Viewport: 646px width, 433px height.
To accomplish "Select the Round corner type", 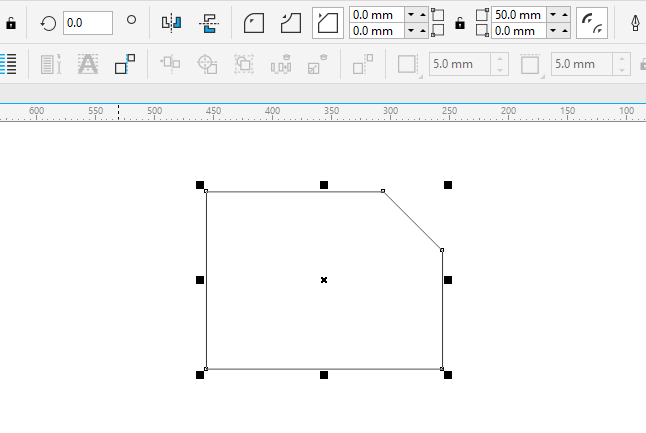I will 254,22.
